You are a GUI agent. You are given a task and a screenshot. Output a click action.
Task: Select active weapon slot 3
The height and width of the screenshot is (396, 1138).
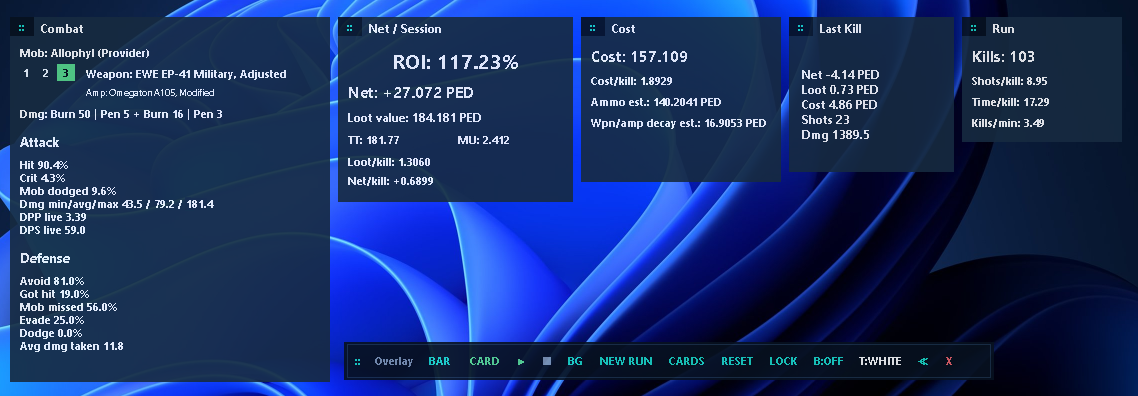(66, 73)
